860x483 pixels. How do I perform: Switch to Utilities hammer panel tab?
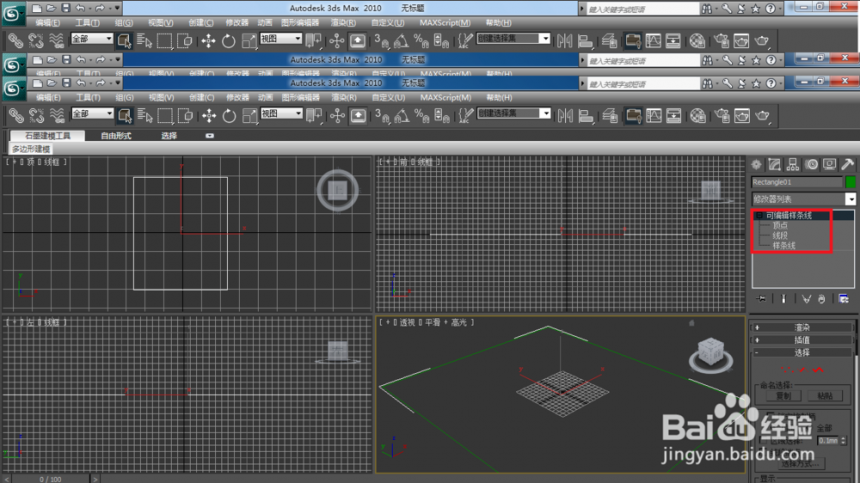pos(848,164)
